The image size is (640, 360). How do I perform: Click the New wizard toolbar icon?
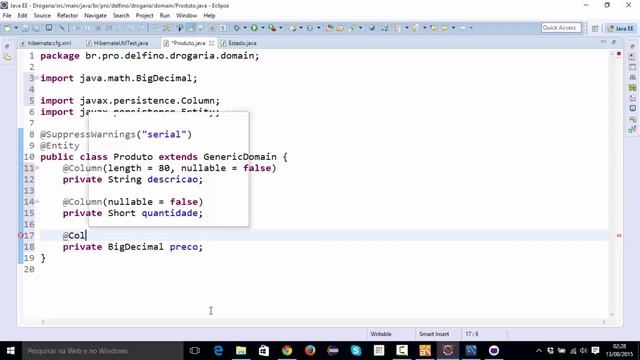pyautogui.click(x=7, y=28)
